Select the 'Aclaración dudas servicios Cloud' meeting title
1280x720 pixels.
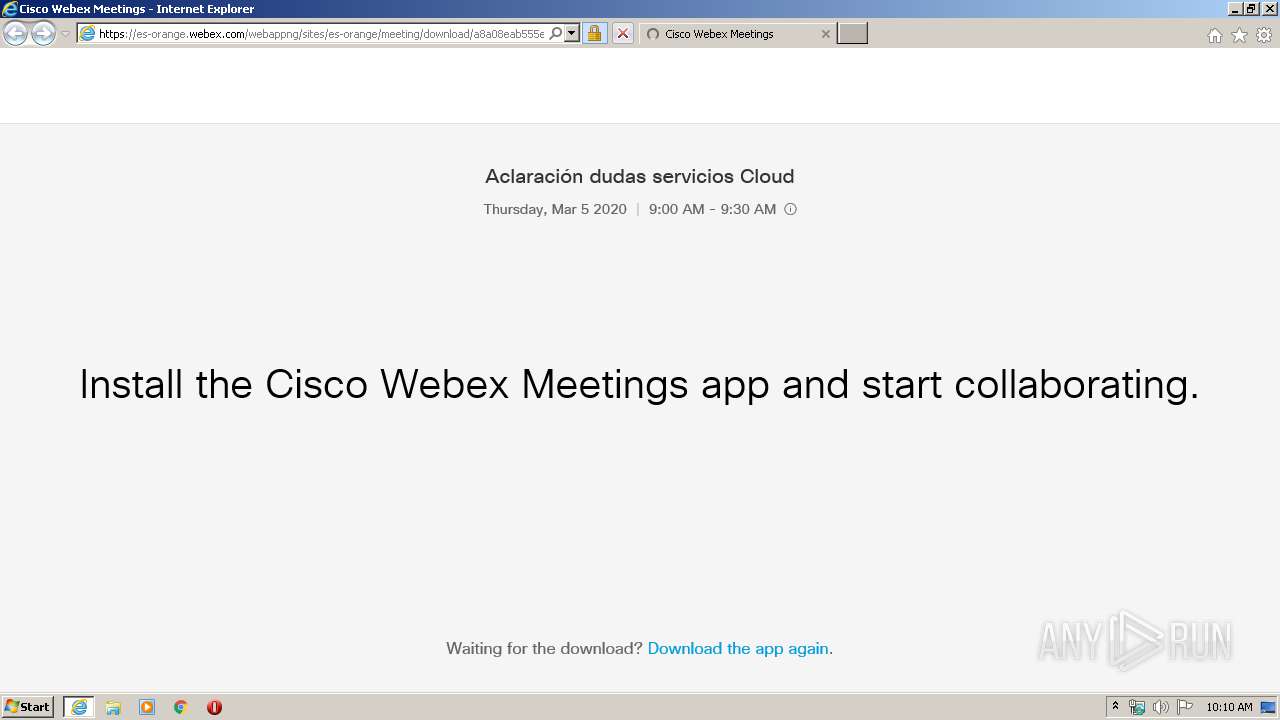click(x=640, y=176)
